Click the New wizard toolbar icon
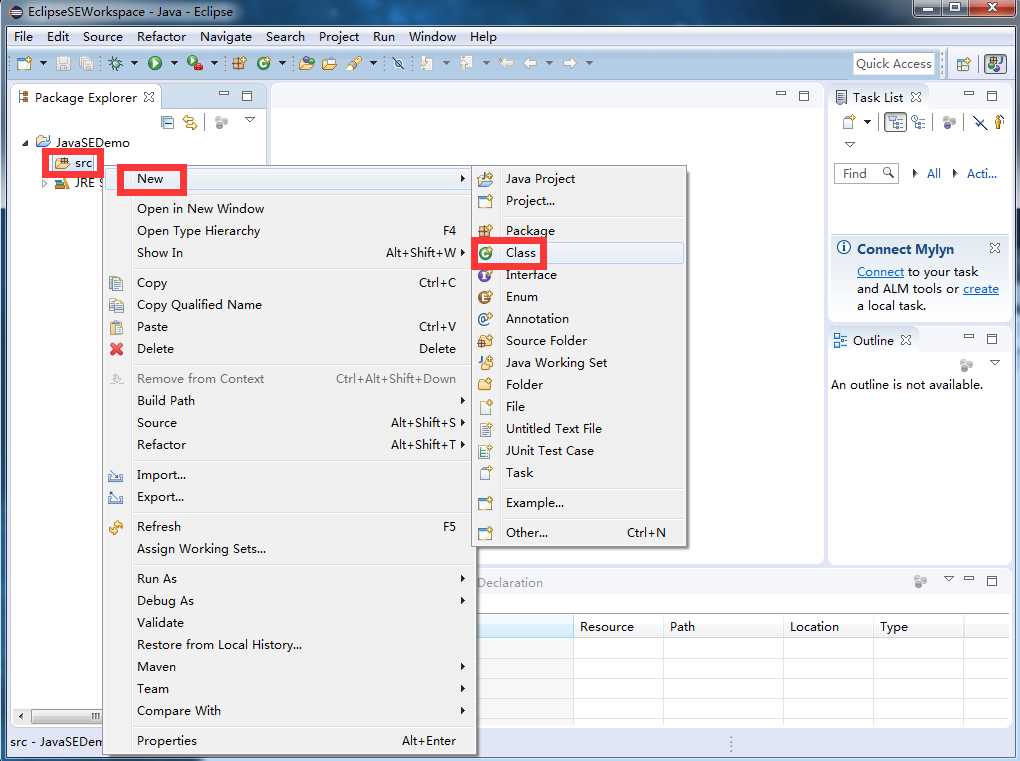This screenshot has height=761, width=1020. (24, 63)
